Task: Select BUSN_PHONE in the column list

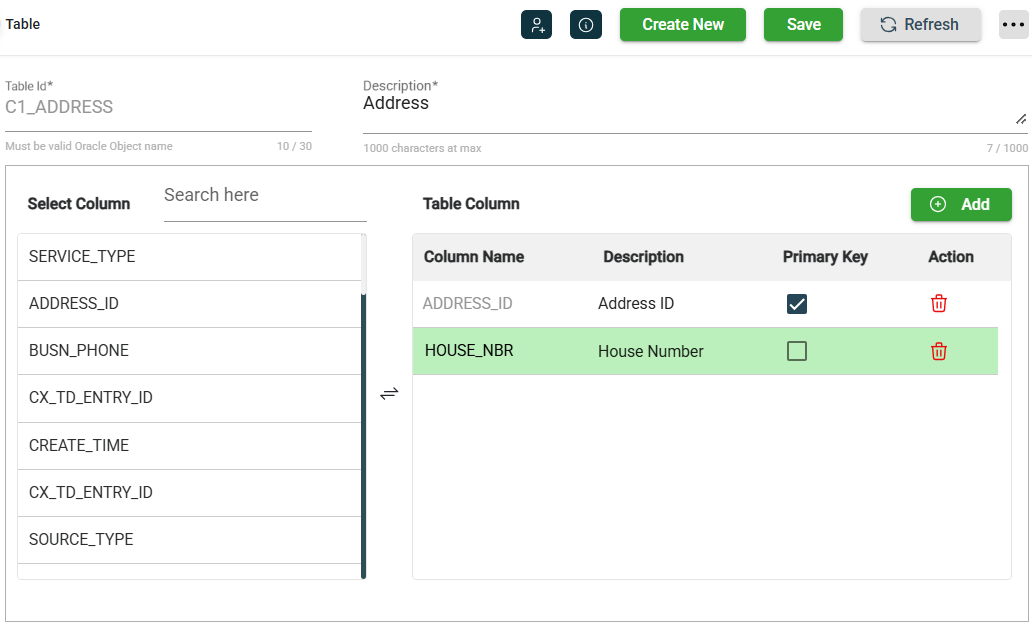Action: (x=189, y=351)
